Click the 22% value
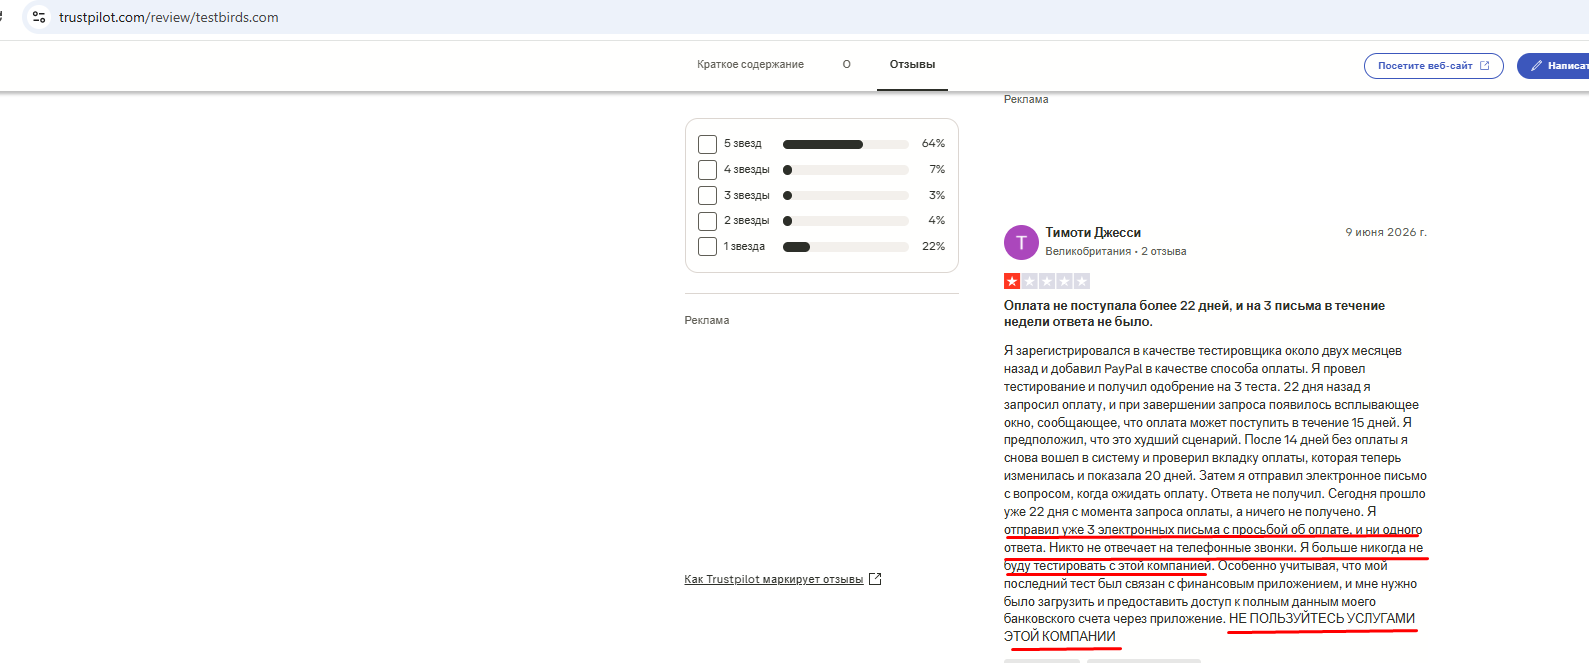The width and height of the screenshot is (1589, 663). tap(933, 246)
